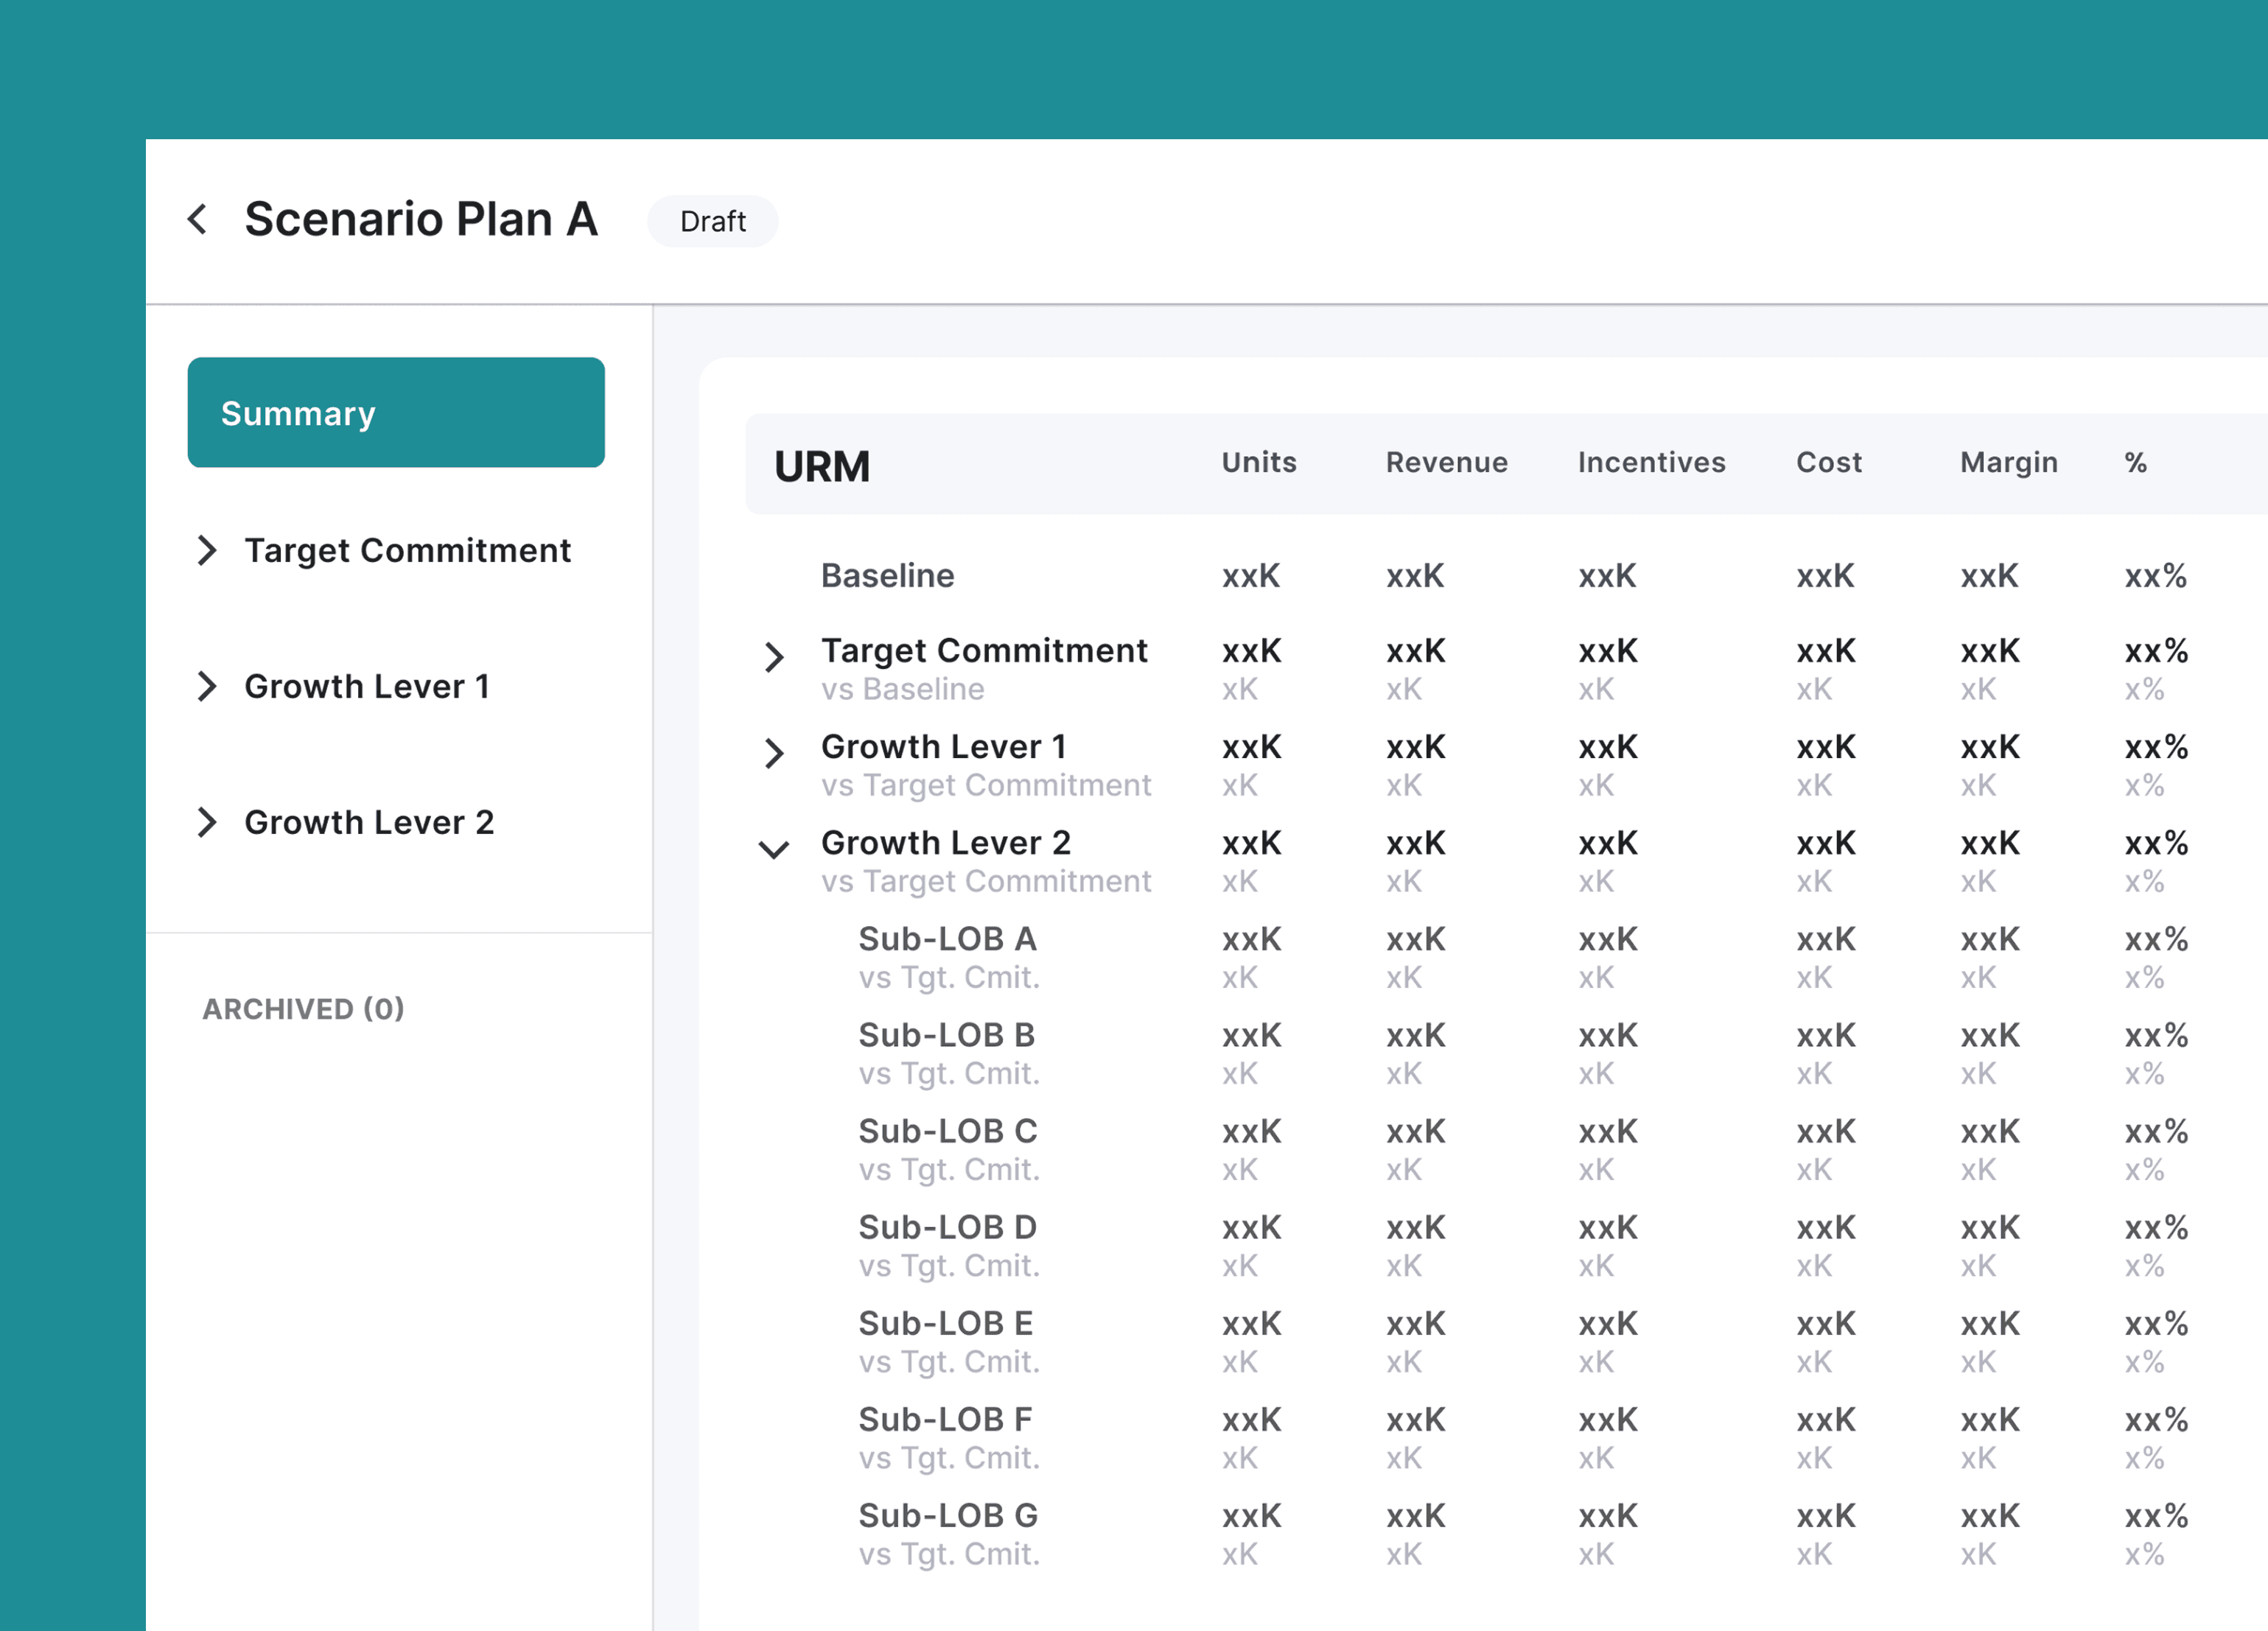Viewport: 2268px width, 1631px height.
Task: Click the Margin column header
Action: pyautogui.click(x=2008, y=462)
